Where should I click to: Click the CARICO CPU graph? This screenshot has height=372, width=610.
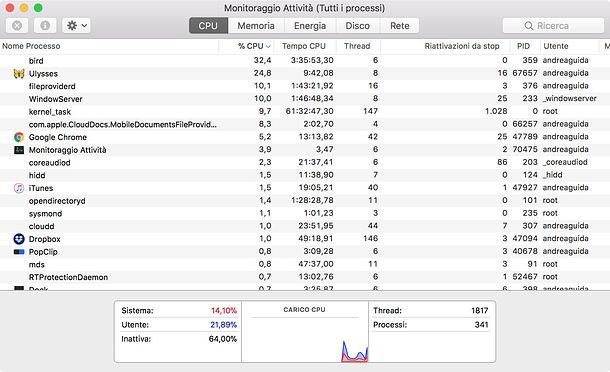click(305, 332)
